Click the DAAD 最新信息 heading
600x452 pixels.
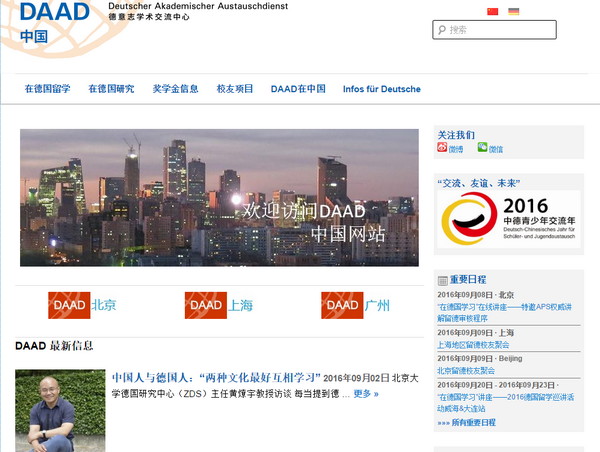tap(54, 346)
